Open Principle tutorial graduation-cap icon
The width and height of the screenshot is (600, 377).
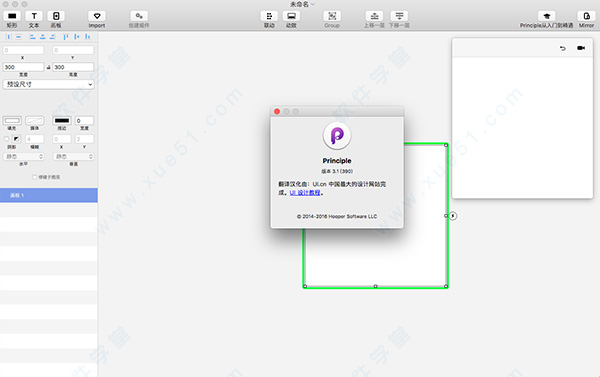[546, 16]
